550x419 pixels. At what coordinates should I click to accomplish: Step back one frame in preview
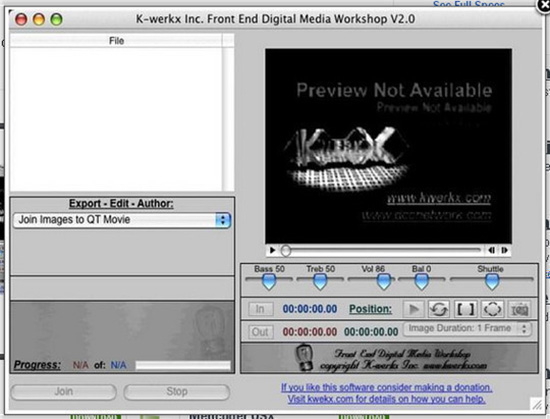491,250
